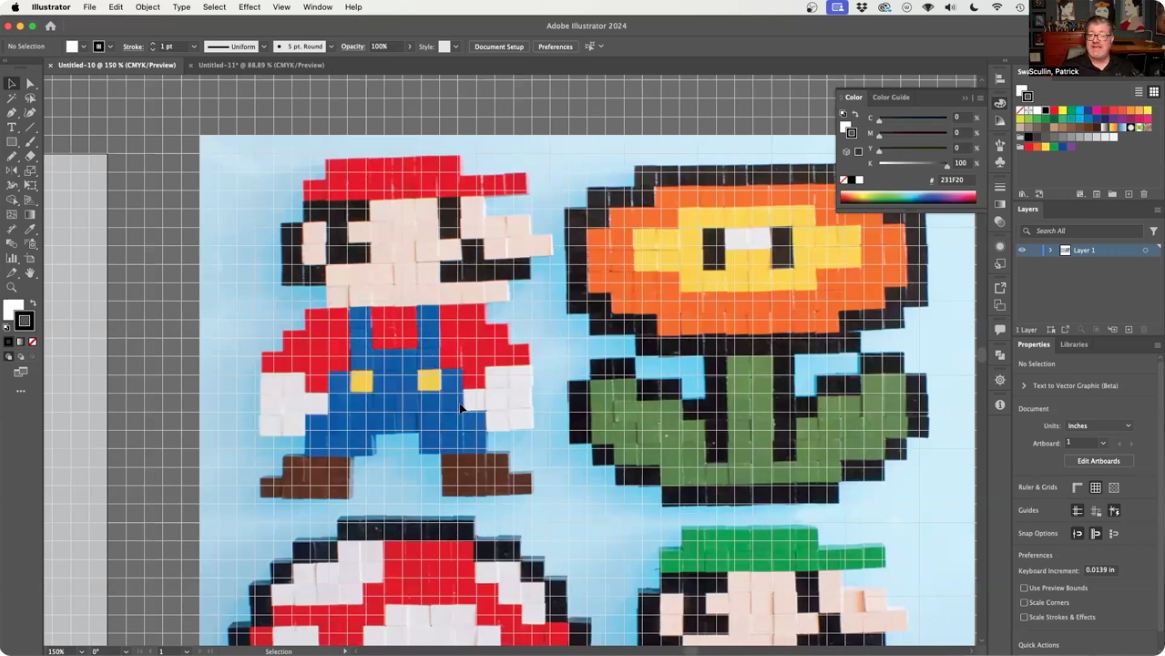
Task: Open the Effect menu
Action: click(249, 7)
